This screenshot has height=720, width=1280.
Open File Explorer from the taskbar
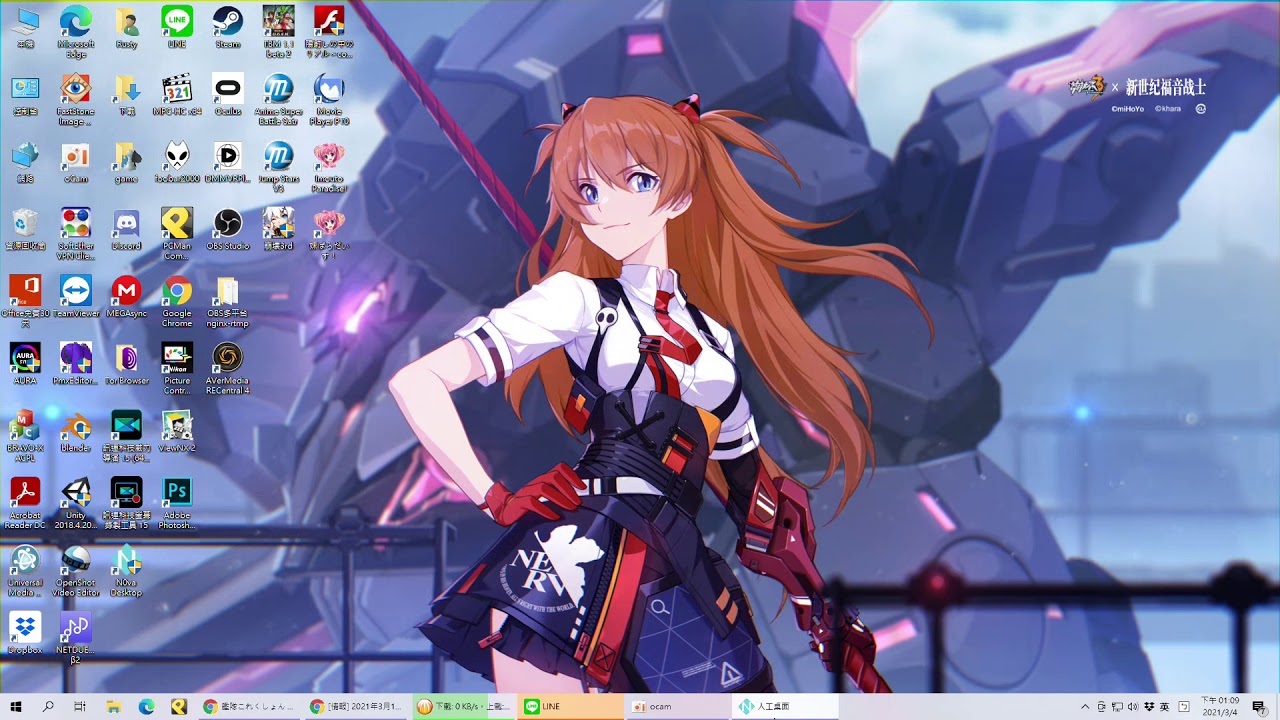(x=114, y=706)
